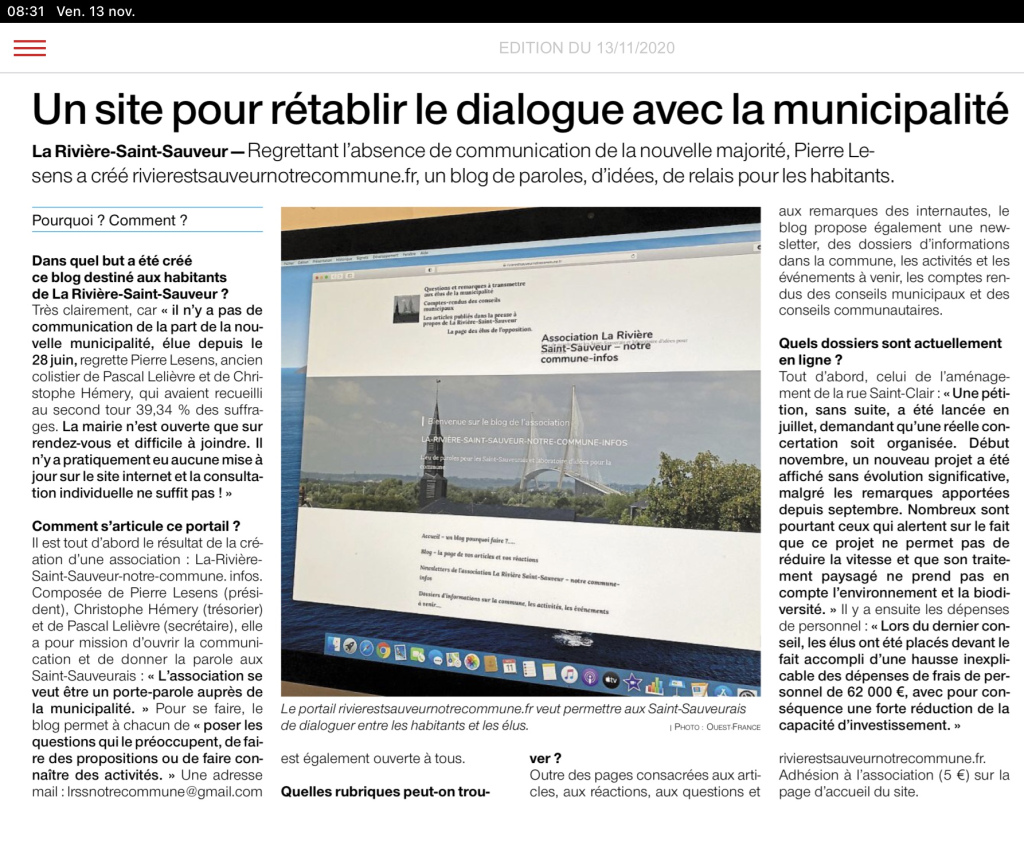This screenshot has width=1024, height=845.
Task: Click the "Pourquoi ? Comment ?" section label
Action: click(x=110, y=220)
